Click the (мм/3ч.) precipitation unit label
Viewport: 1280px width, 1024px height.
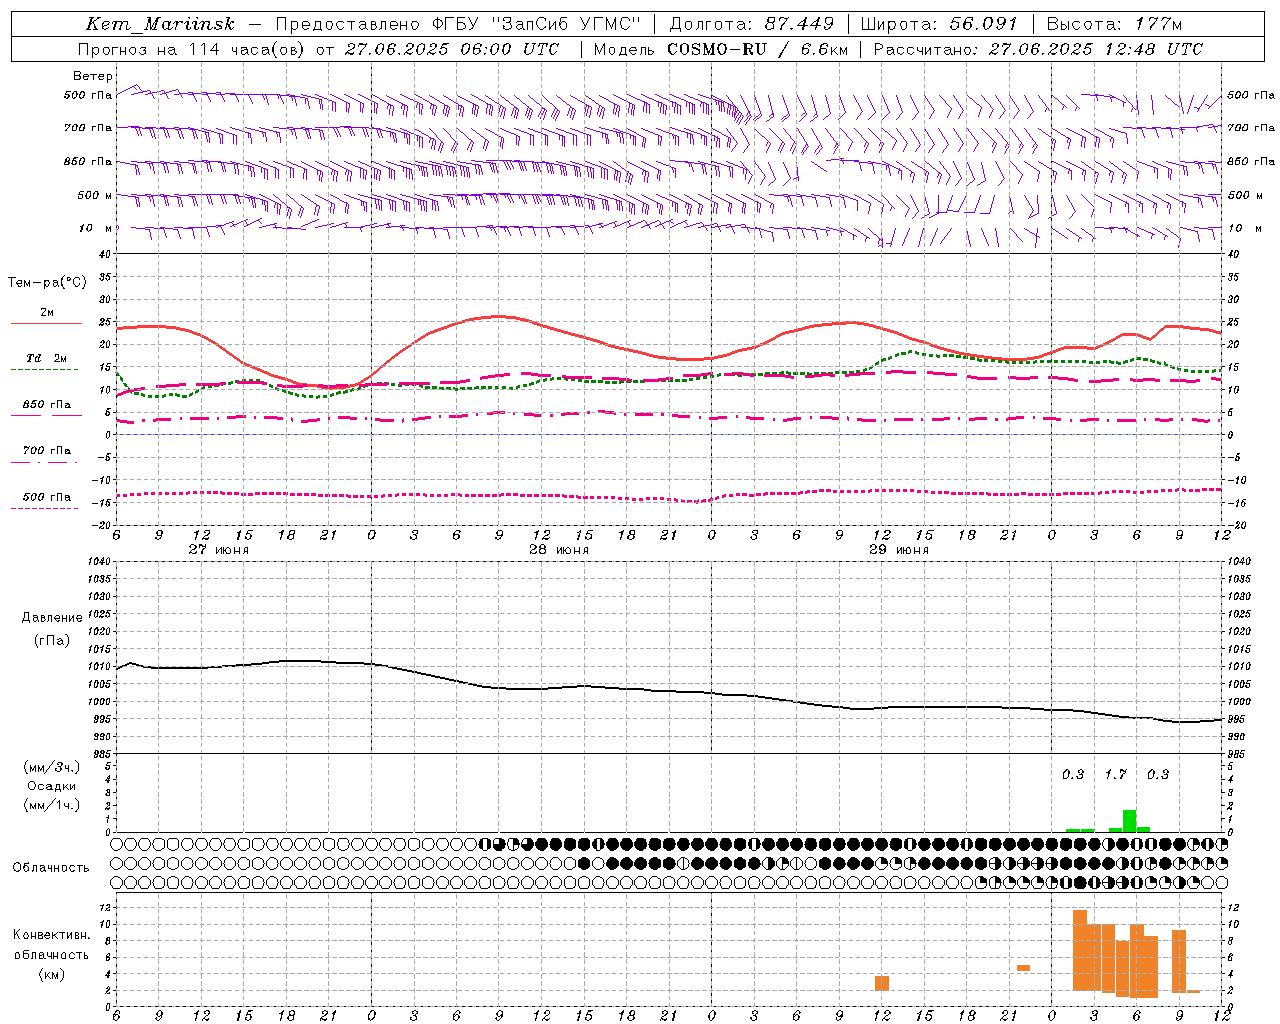[x=52, y=767]
